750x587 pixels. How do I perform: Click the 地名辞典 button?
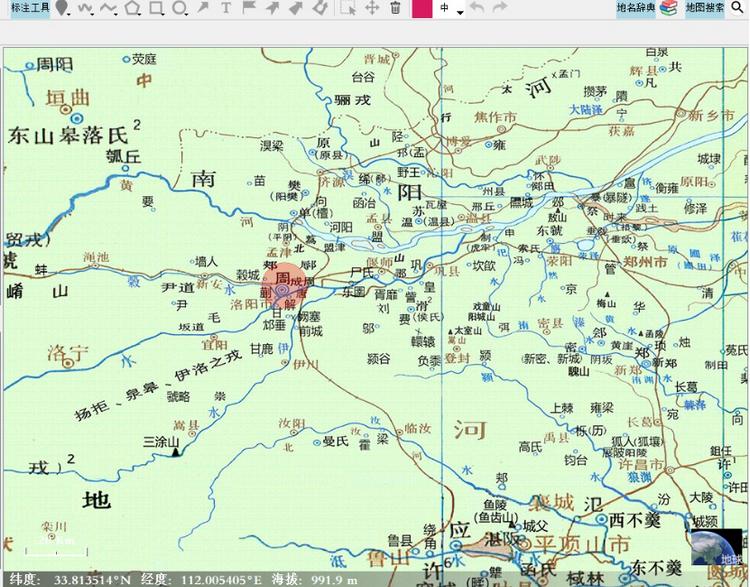pos(635,8)
